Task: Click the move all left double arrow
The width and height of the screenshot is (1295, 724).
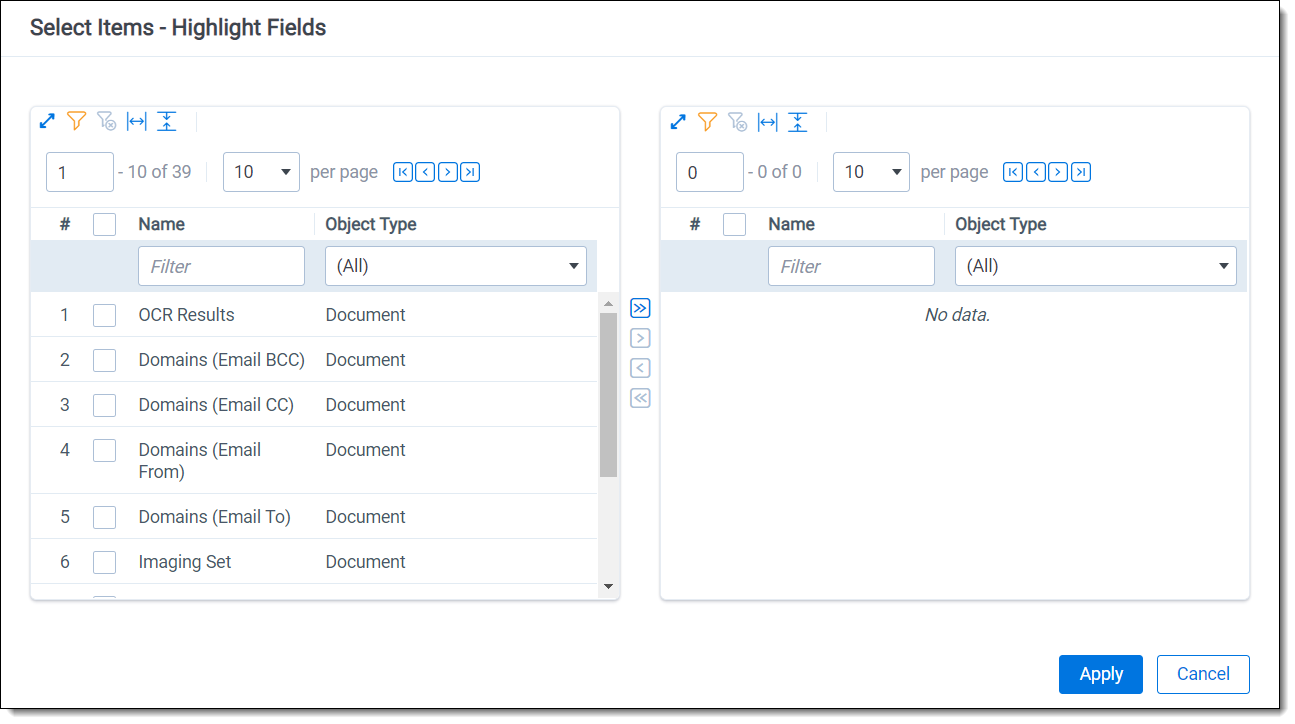Action: (641, 398)
